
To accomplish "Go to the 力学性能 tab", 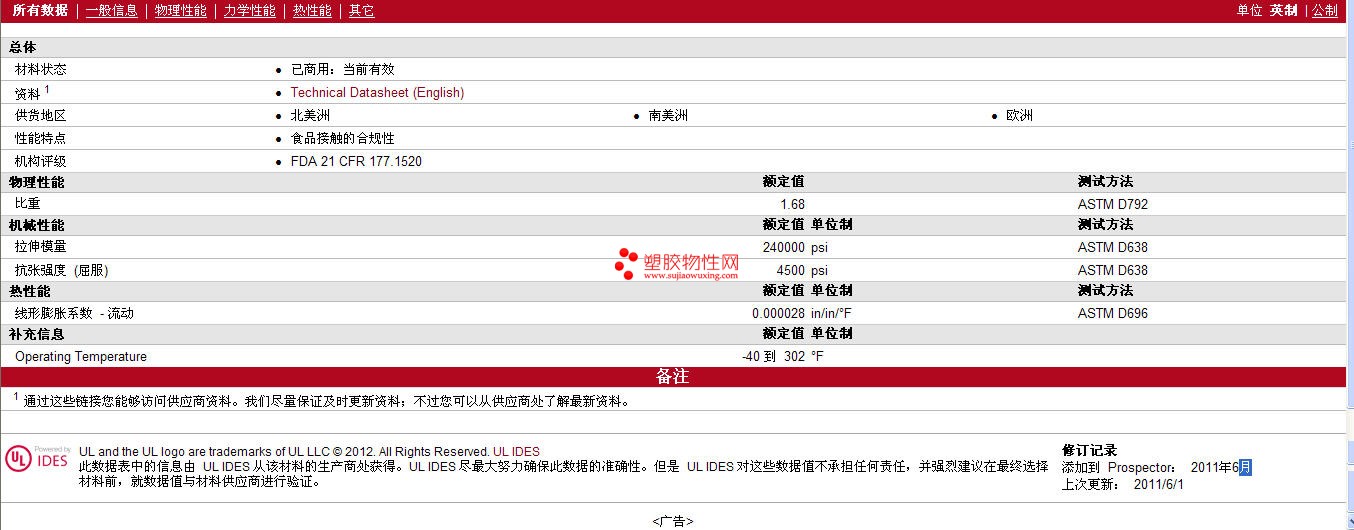I will click(250, 10).
